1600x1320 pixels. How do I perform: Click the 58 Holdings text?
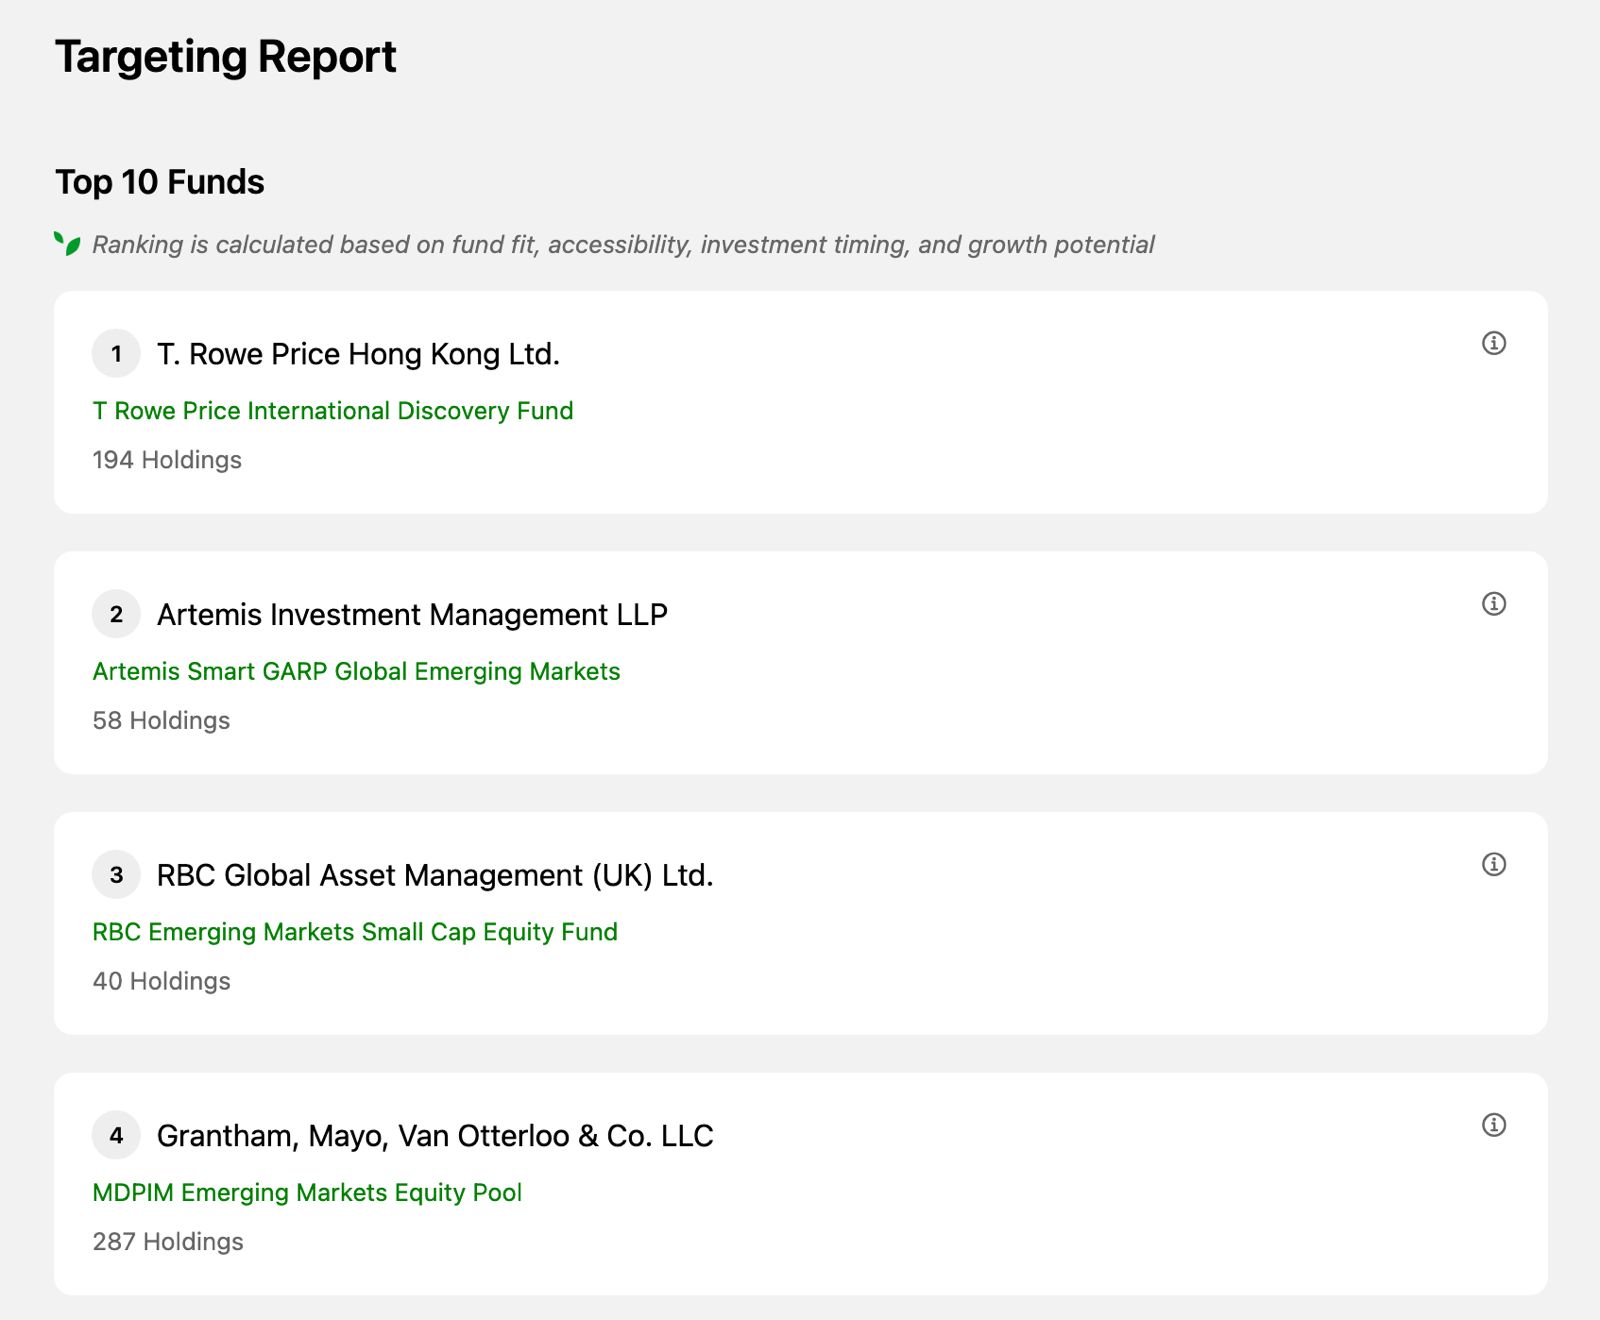coord(161,721)
